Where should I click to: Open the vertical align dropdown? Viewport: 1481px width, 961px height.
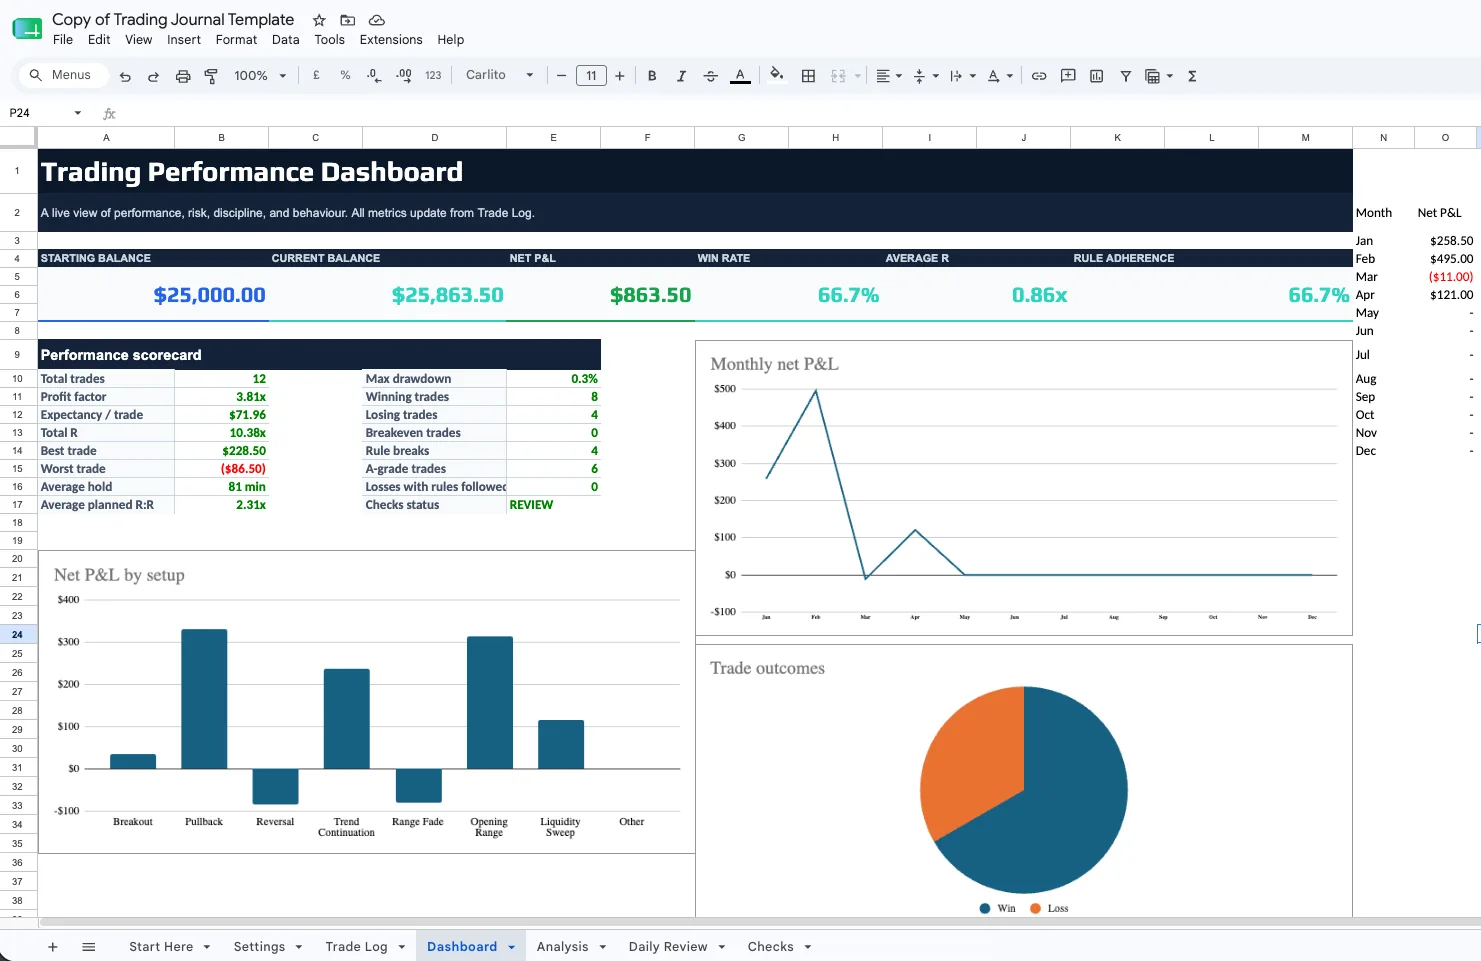(926, 76)
